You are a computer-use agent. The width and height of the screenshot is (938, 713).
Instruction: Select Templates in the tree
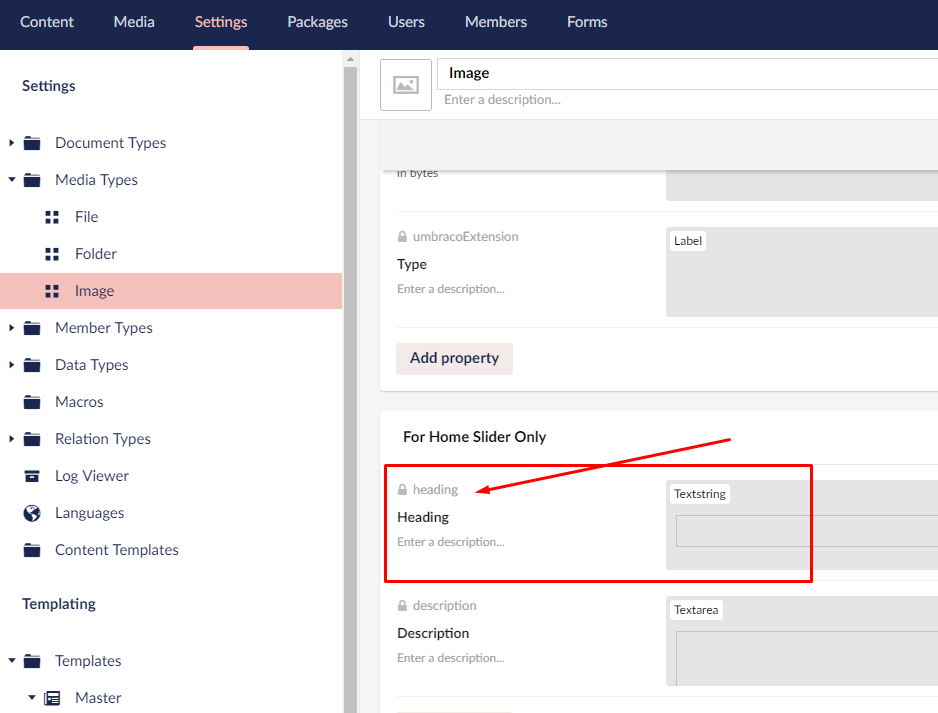(88, 661)
